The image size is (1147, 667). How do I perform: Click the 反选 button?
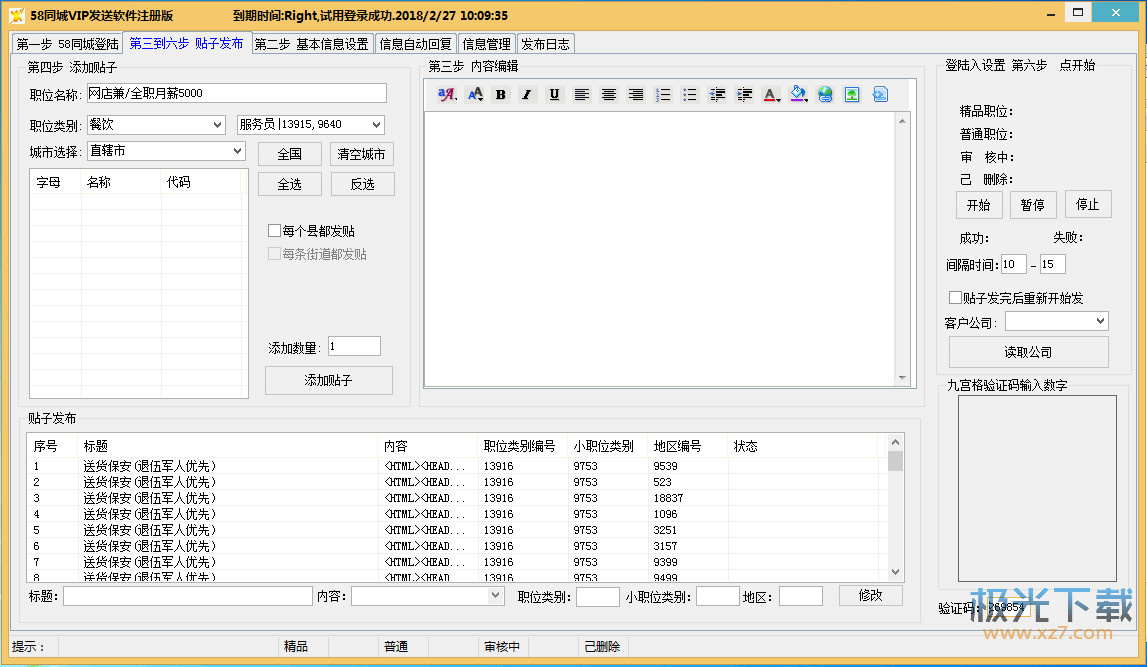coord(363,184)
